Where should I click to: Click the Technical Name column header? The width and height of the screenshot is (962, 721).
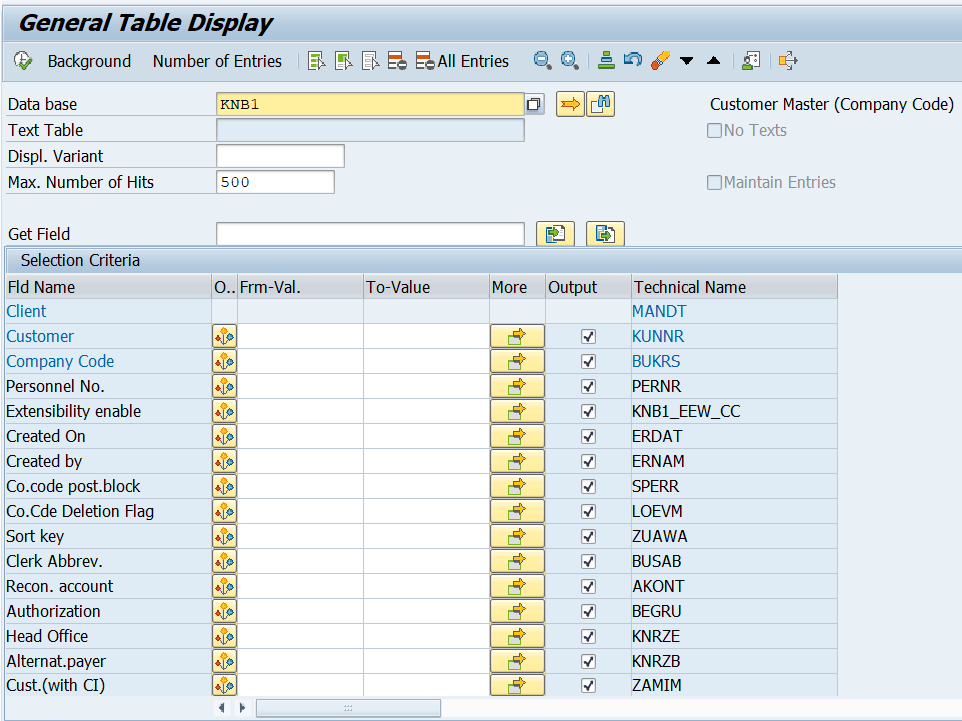734,287
